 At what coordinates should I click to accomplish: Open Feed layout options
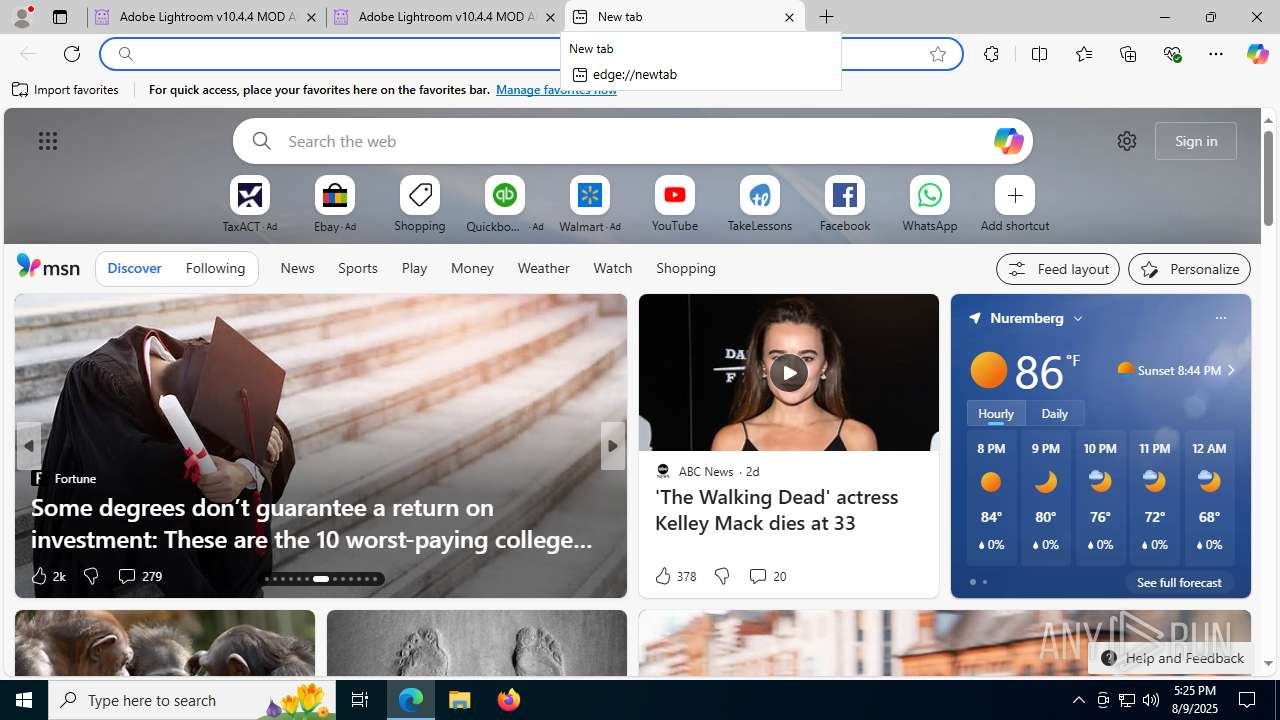(1057, 269)
